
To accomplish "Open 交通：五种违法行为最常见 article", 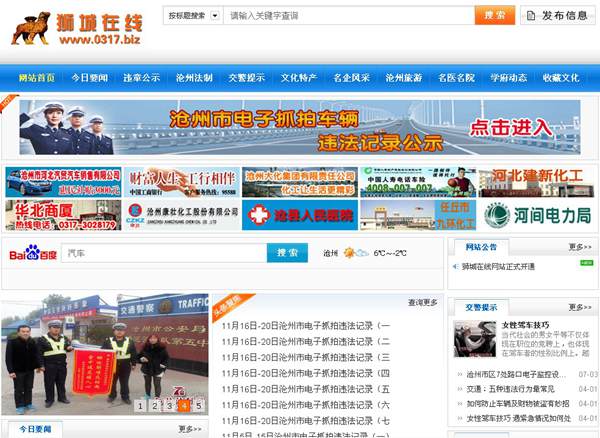I will pyautogui.click(x=510, y=389).
